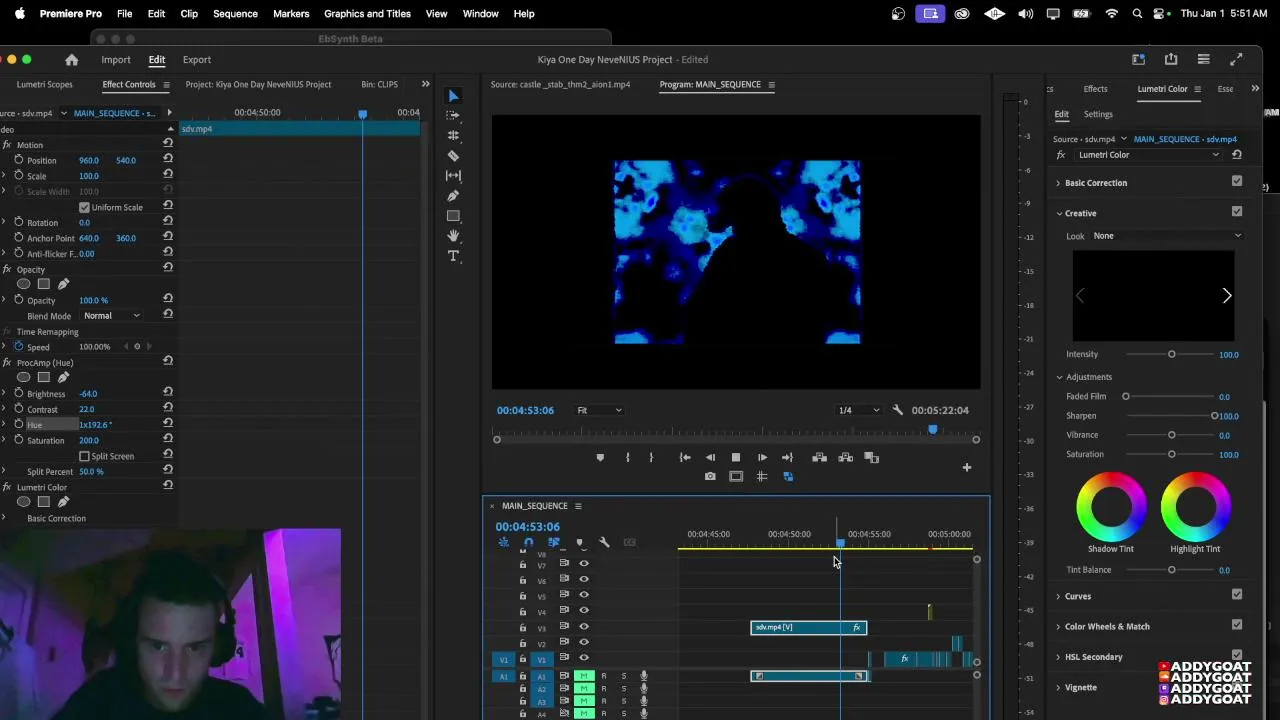Collapse the Adjustments group
Viewport: 1280px width, 720px height.
coord(1060,377)
